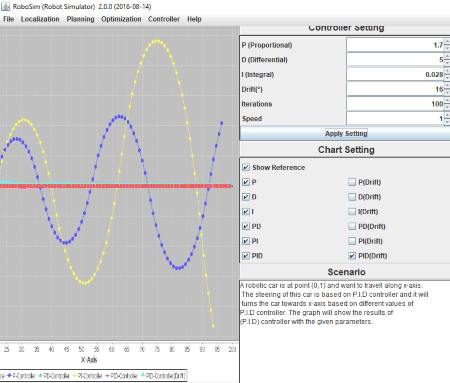Increase Iterations with spinner up arrow
450x383 pixels.
point(447,100)
